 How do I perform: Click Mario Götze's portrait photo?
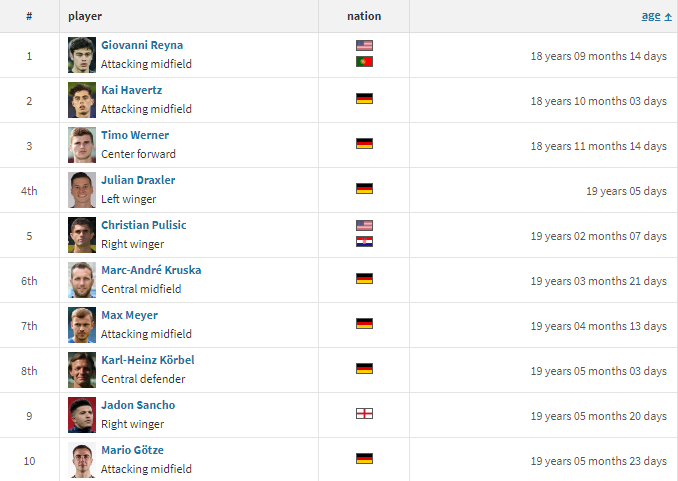click(x=82, y=460)
